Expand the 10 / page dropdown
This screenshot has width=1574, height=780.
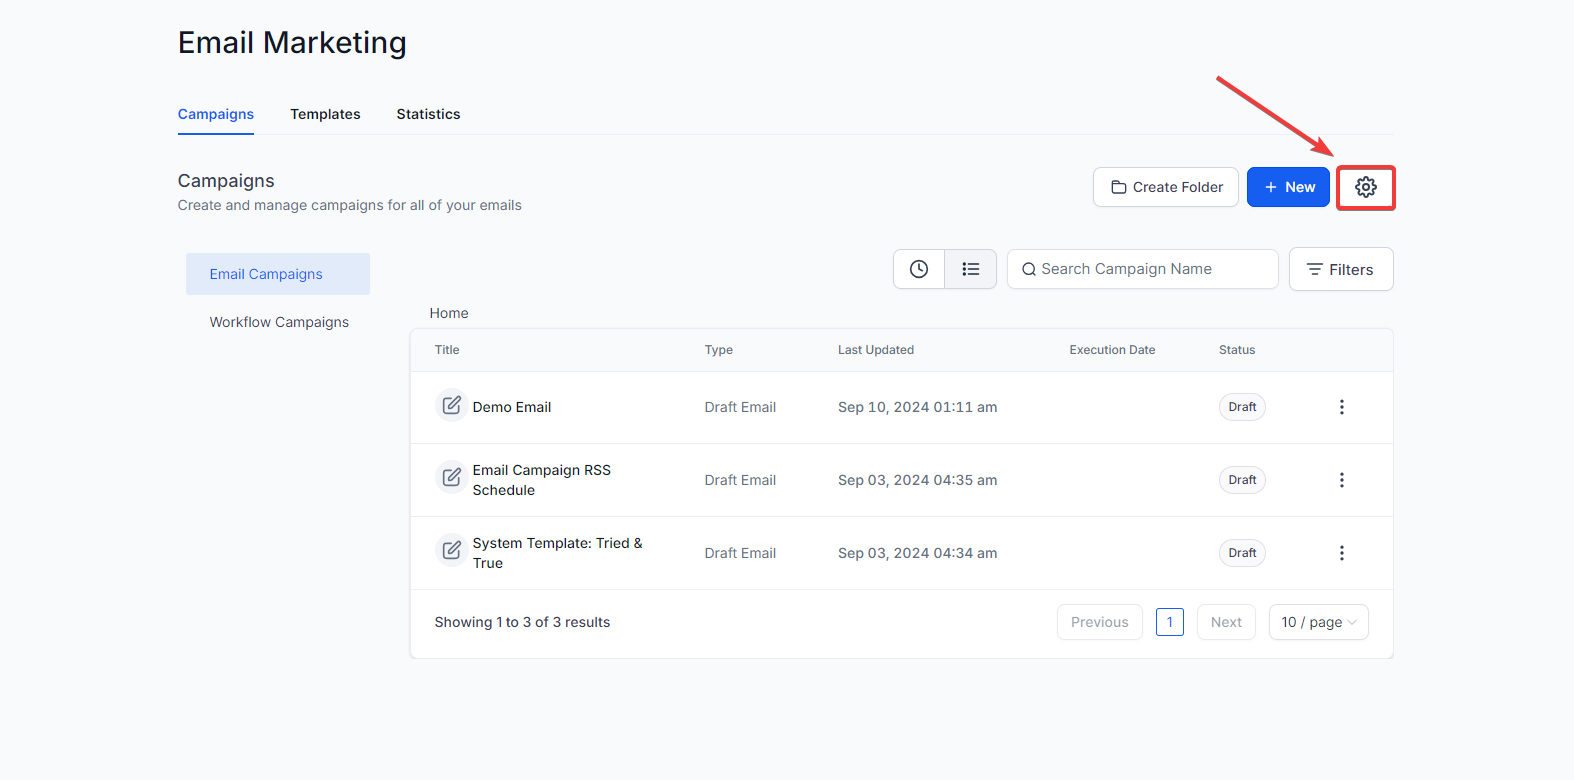(1319, 622)
